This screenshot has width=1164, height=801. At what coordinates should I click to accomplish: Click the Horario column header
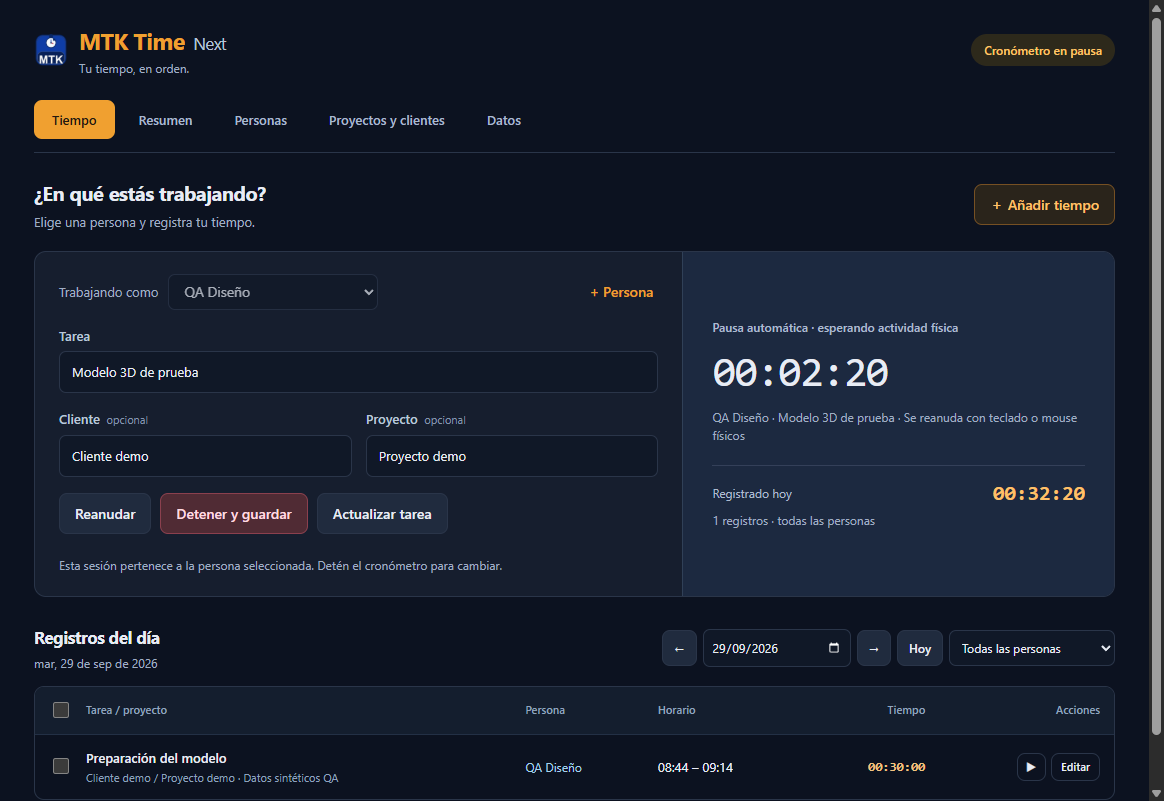point(676,710)
